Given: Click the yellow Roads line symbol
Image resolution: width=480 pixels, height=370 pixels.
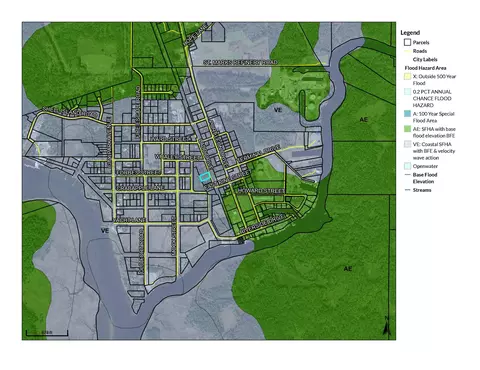Looking at the screenshot, I should pyautogui.click(x=407, y=51).
